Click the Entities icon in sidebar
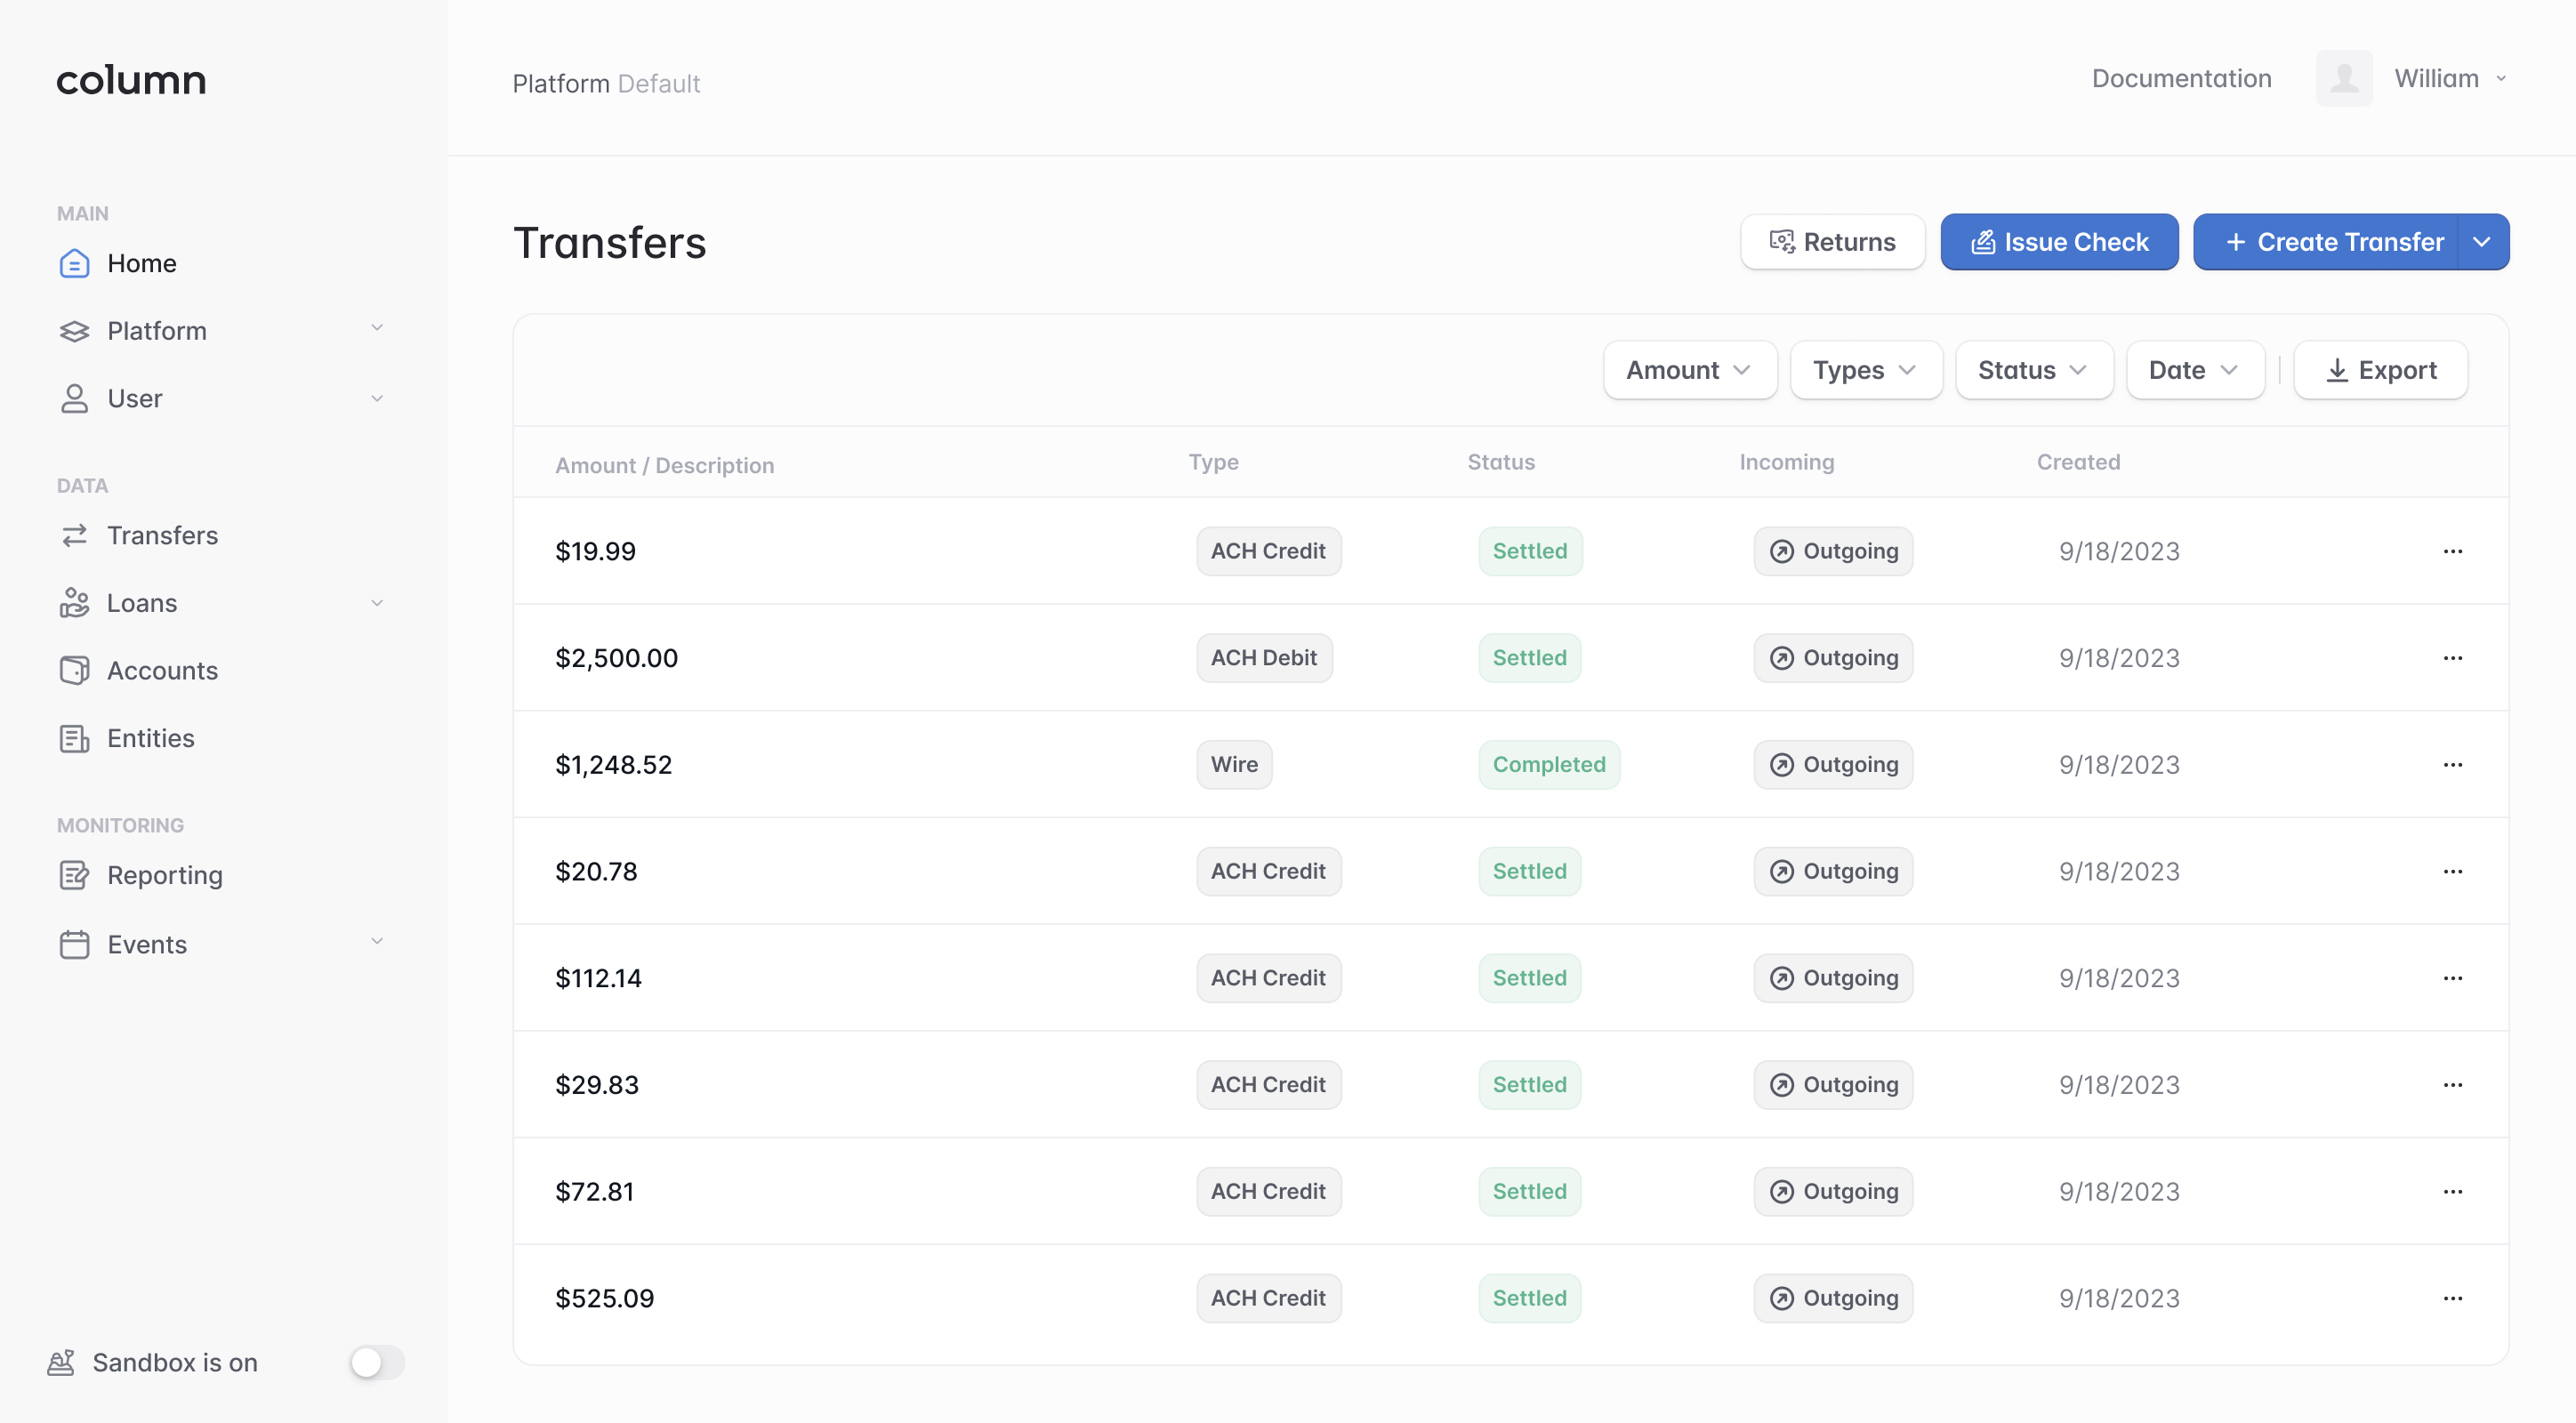 click(x=72, y=736)
